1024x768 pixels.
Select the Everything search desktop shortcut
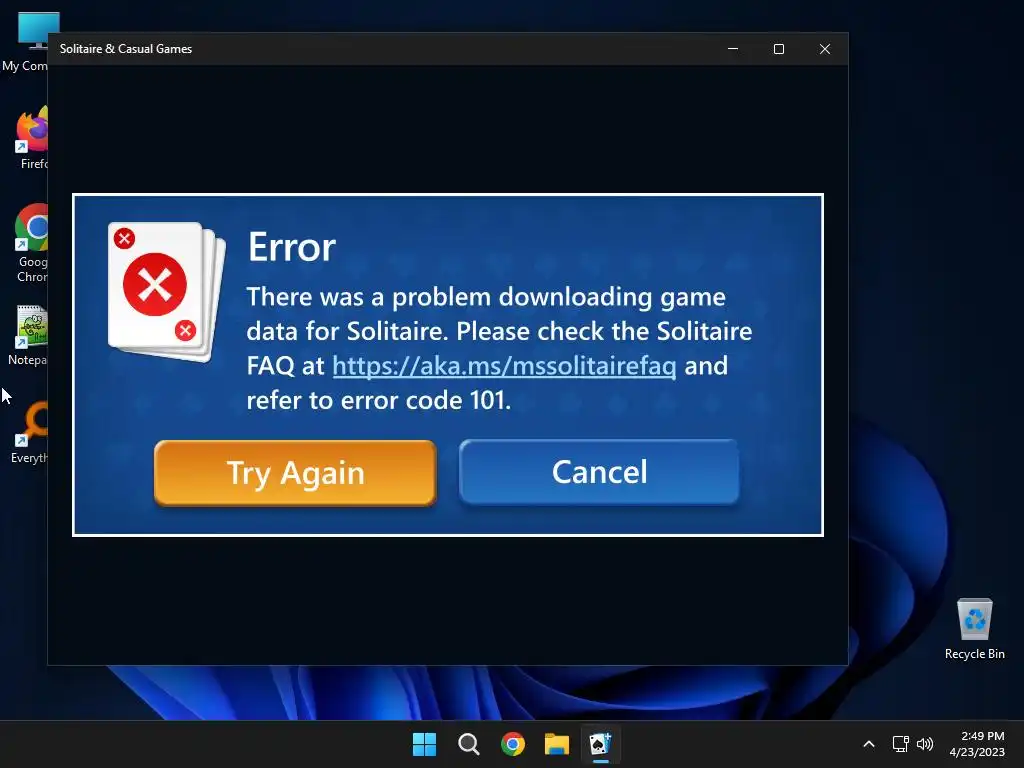click(29, 433)
